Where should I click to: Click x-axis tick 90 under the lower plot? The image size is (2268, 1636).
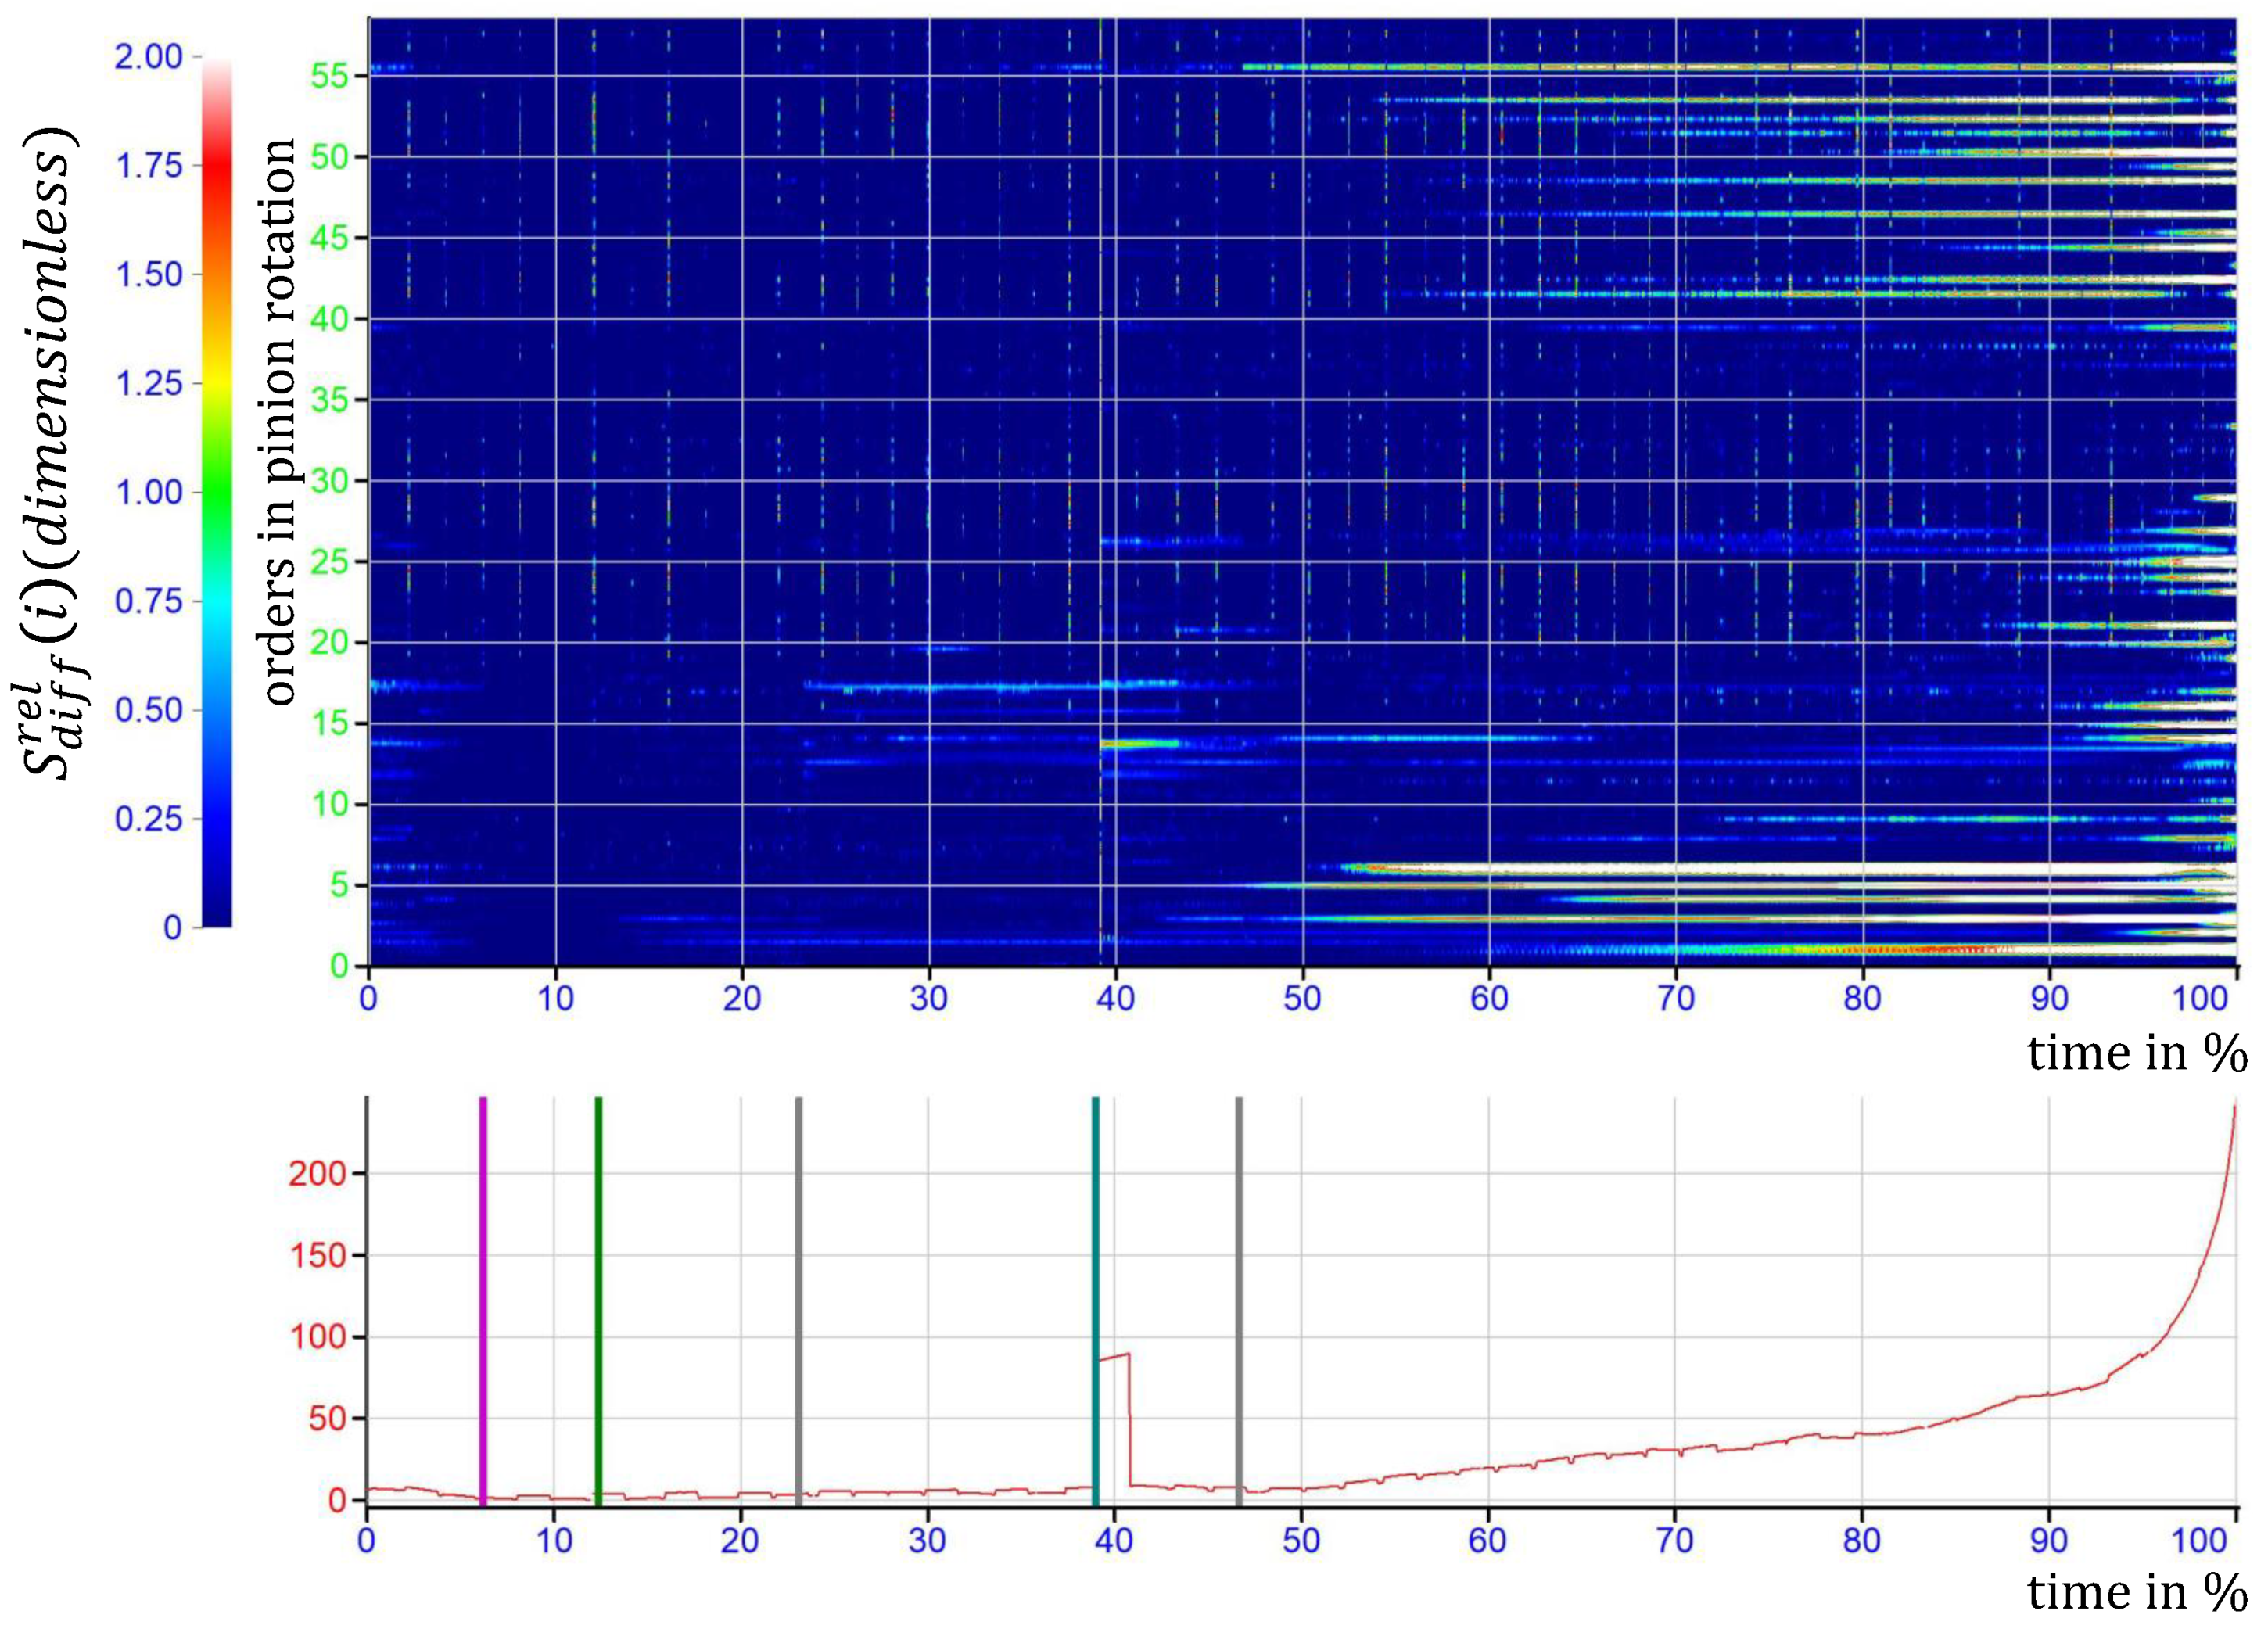tap(2049, 1540)
